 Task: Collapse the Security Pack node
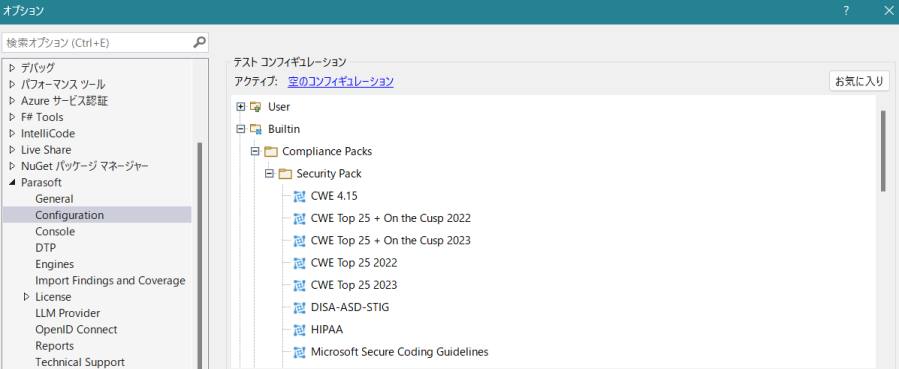[x=269, y=174]
